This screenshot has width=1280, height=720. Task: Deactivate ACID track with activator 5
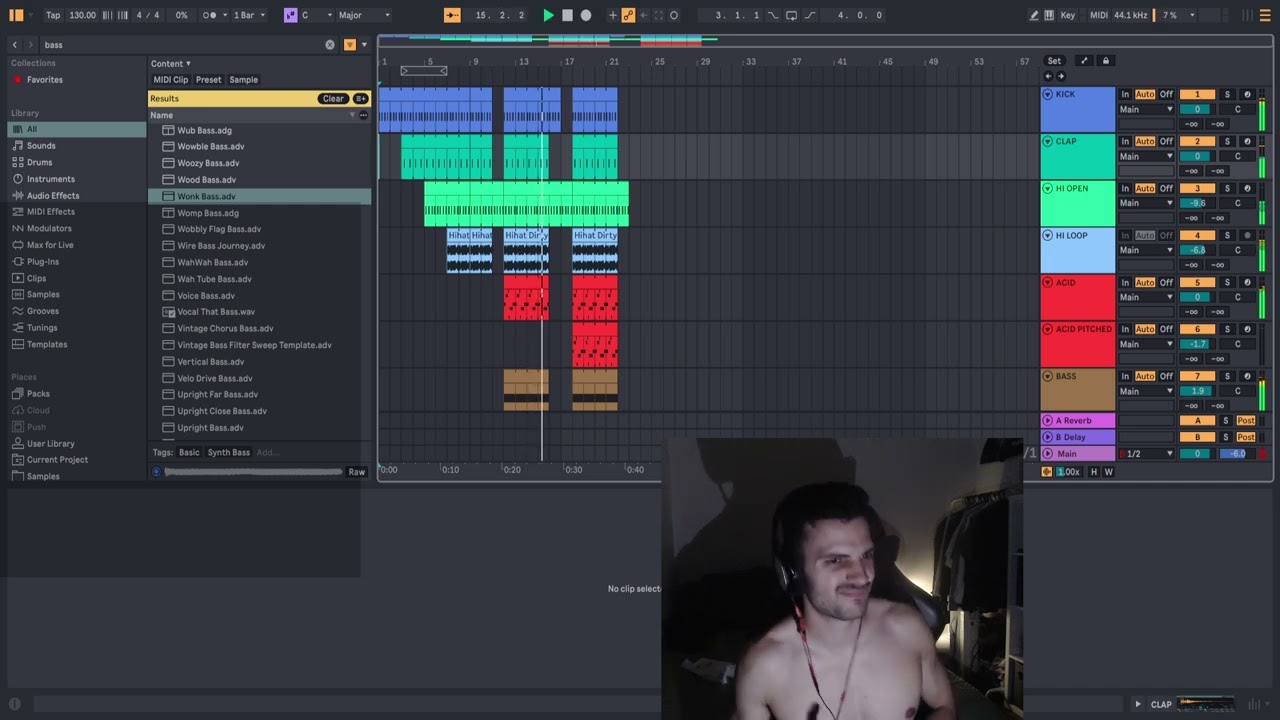click(1197, 282)
